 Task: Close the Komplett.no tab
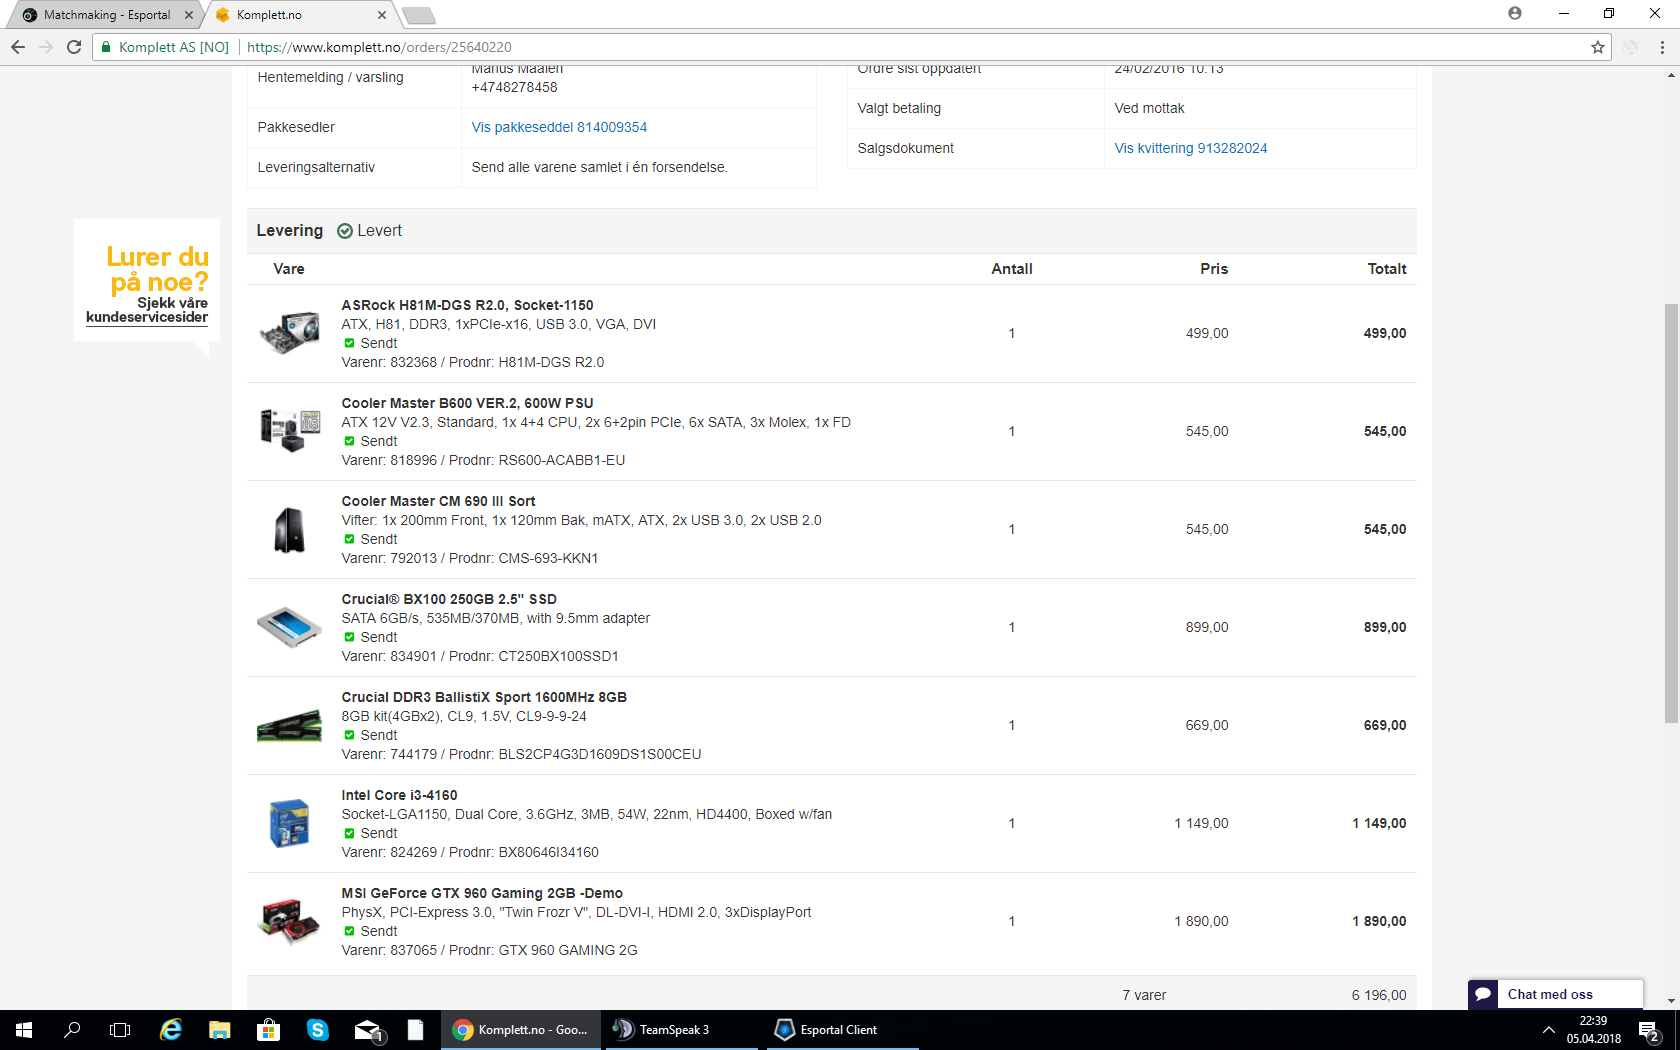[x=382, y=15]
